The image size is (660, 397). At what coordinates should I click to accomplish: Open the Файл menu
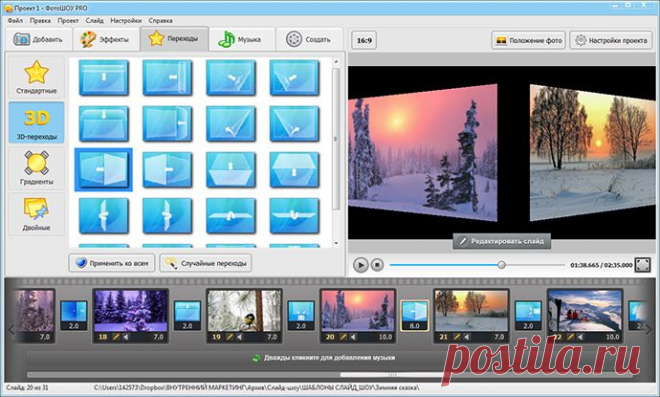pyautogui.click(x=15, y=20)
